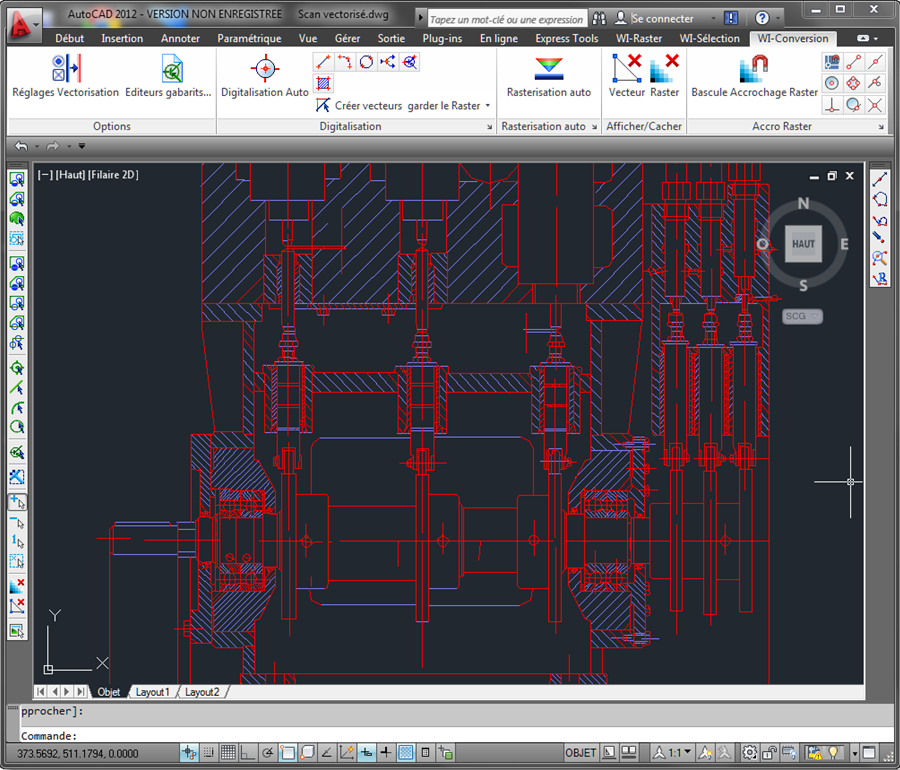Click the raster snap center circle icon

click(x=832, y=84)
